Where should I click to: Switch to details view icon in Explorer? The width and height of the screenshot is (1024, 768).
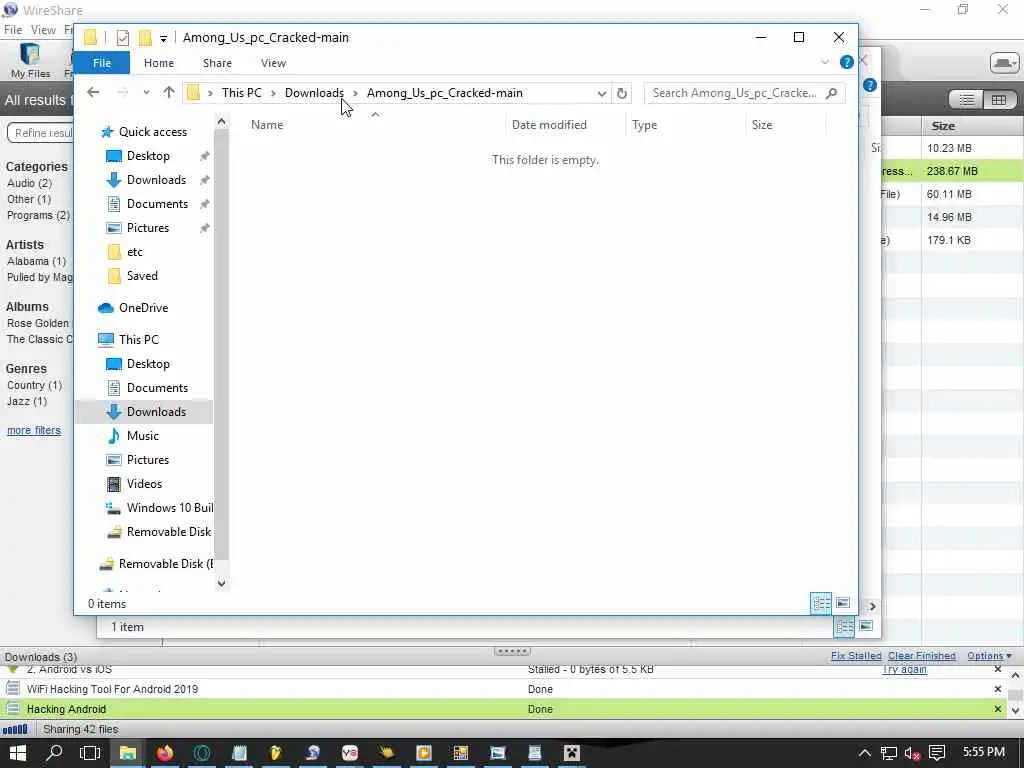pos(822,603)
